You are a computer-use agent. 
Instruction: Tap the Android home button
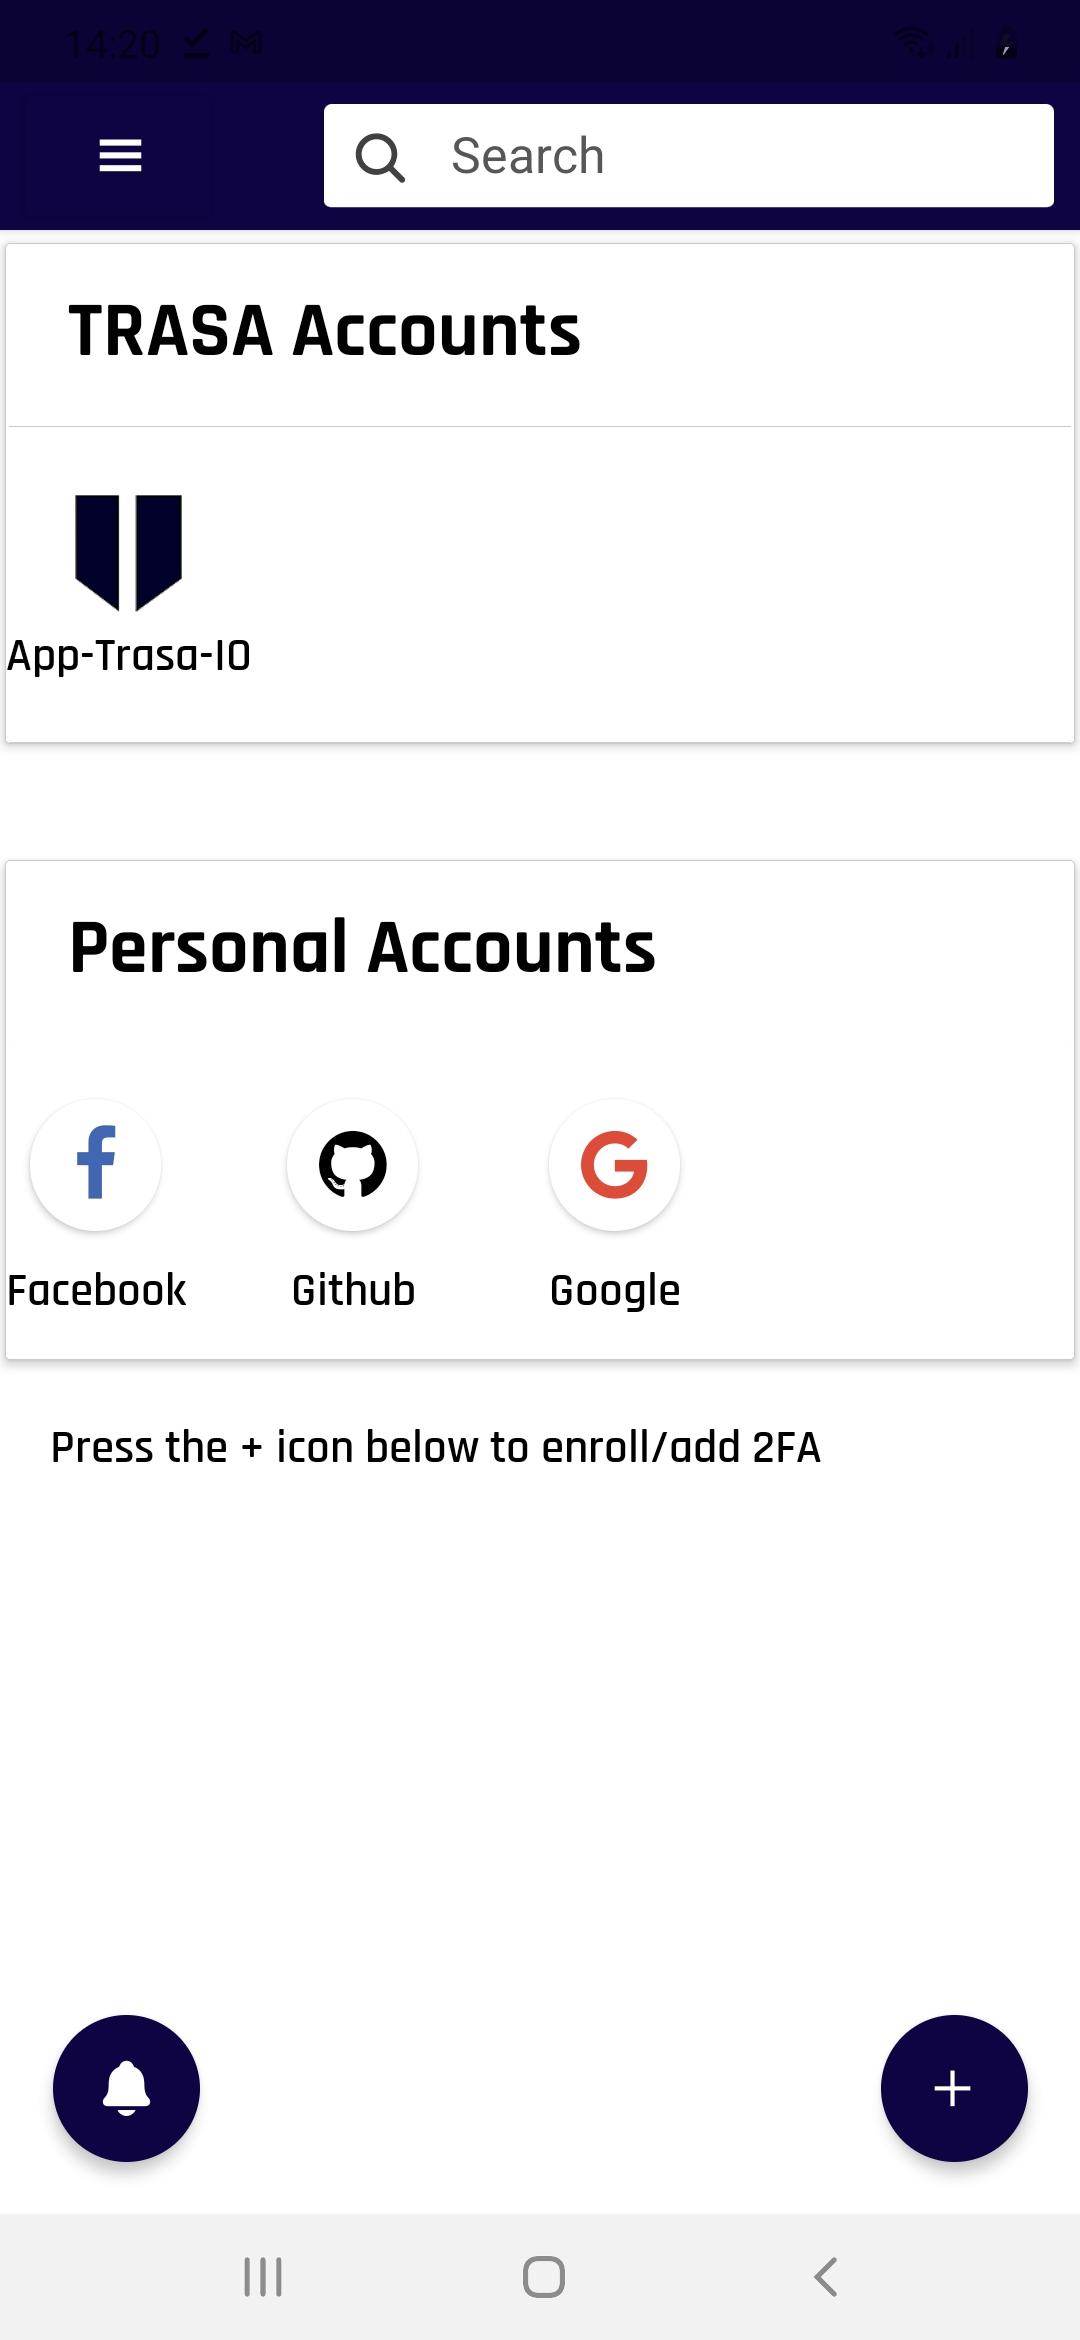544,2277
